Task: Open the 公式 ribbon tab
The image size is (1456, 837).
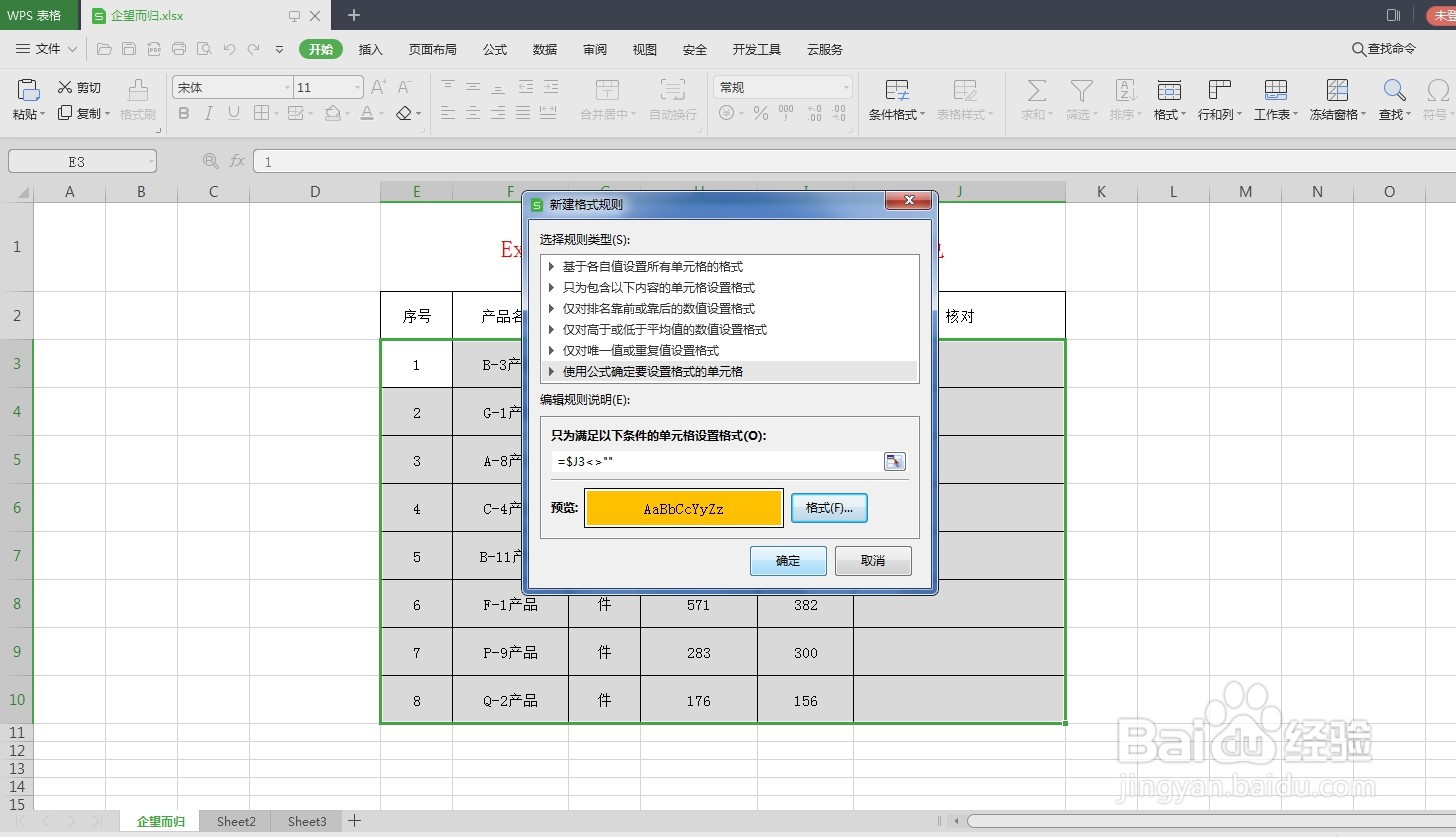Action: click(x=495, y=49)
